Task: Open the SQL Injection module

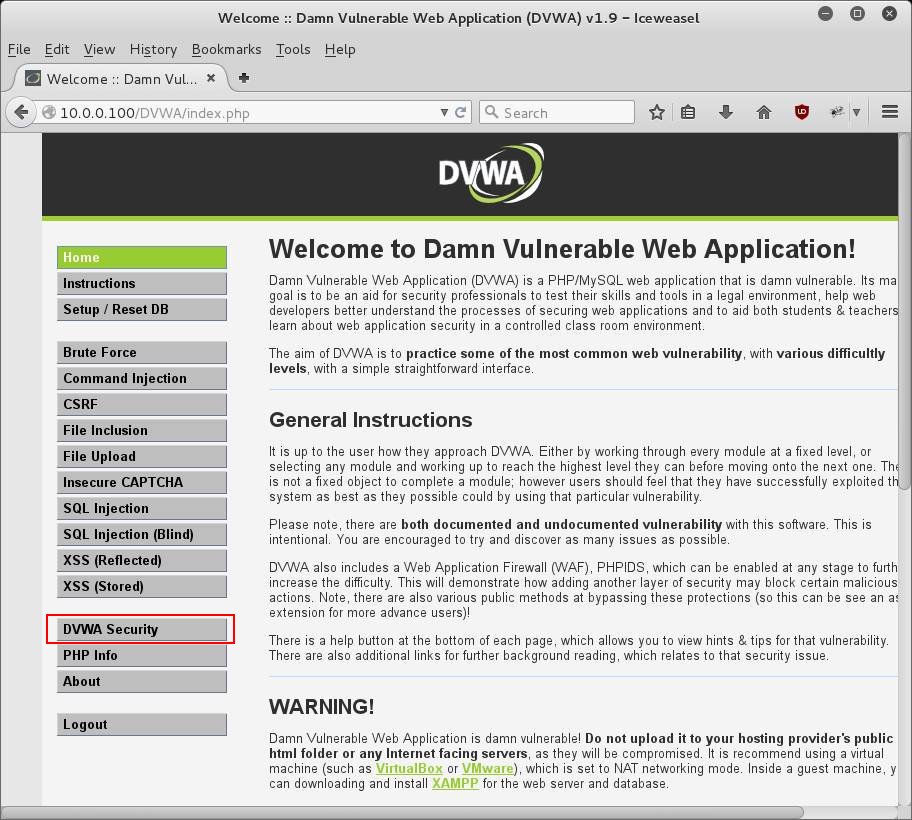Action: 142,508
